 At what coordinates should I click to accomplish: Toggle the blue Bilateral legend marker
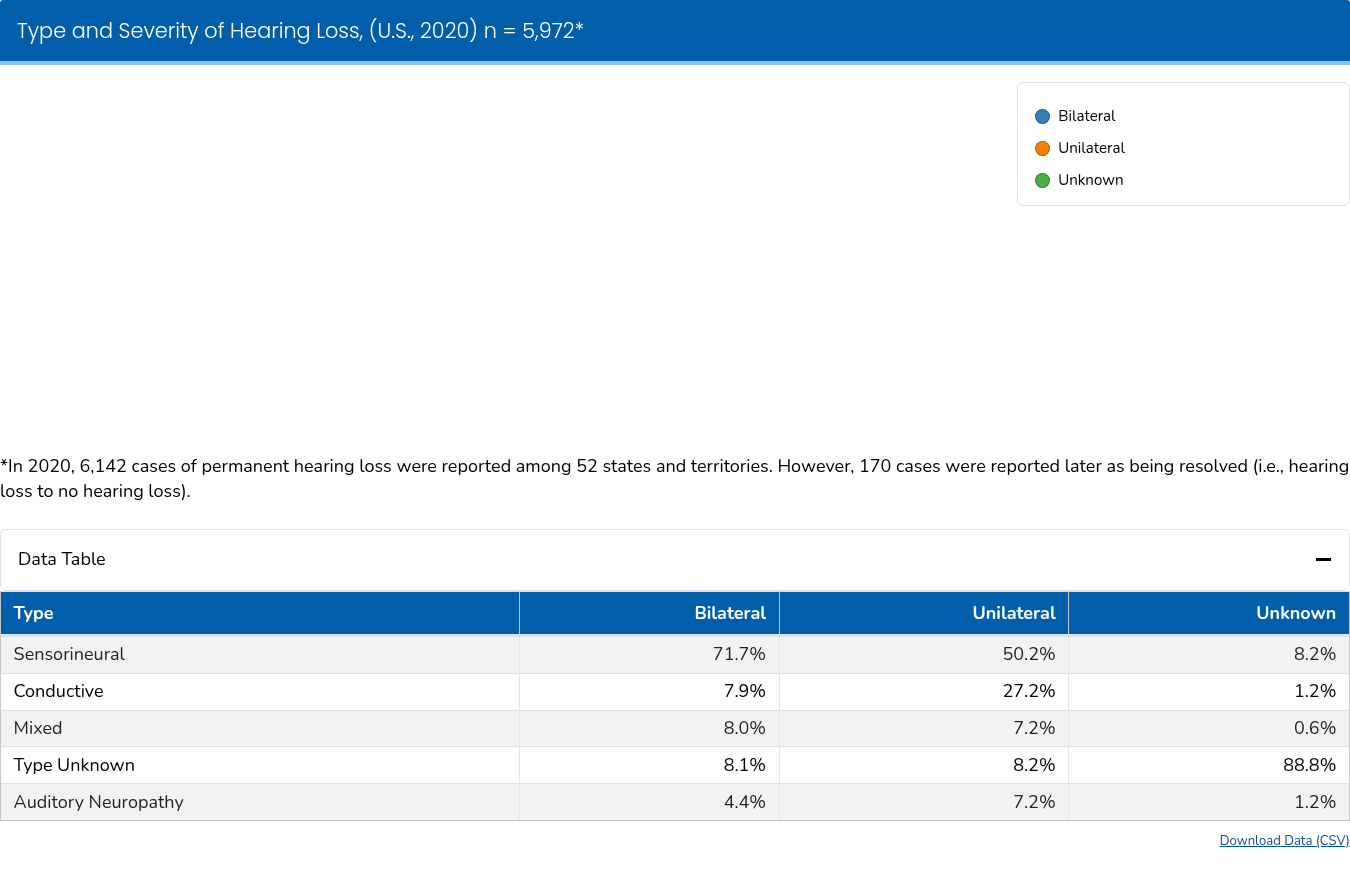click(x=1042, y=117)
